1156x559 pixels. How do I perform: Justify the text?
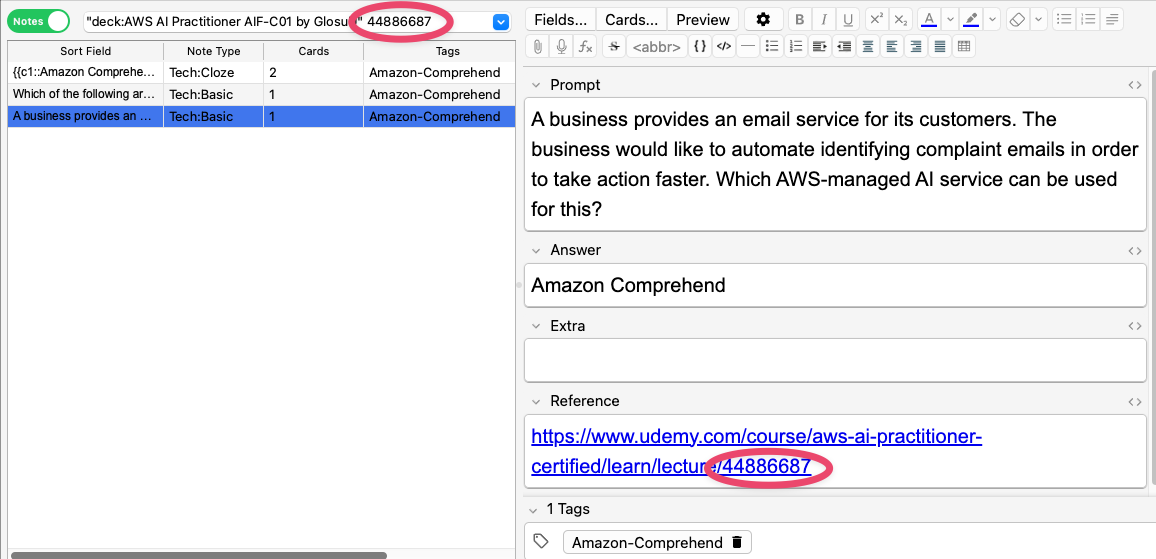939,46
